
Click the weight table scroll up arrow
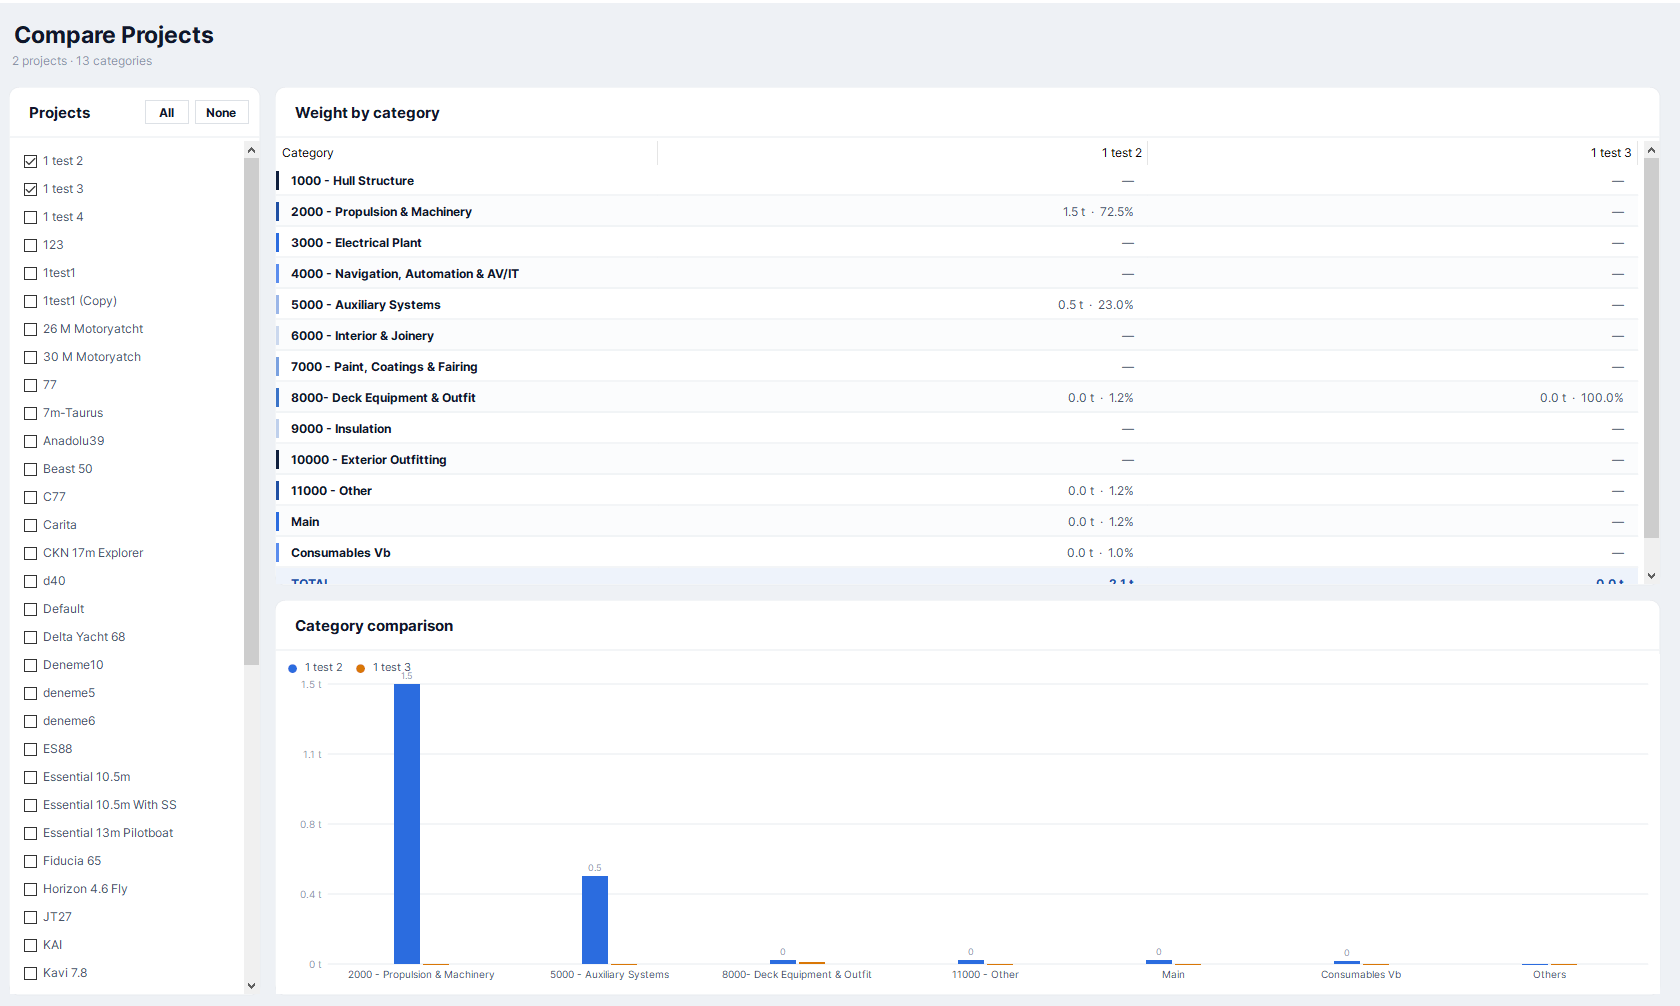click(x=1651, y=150)
